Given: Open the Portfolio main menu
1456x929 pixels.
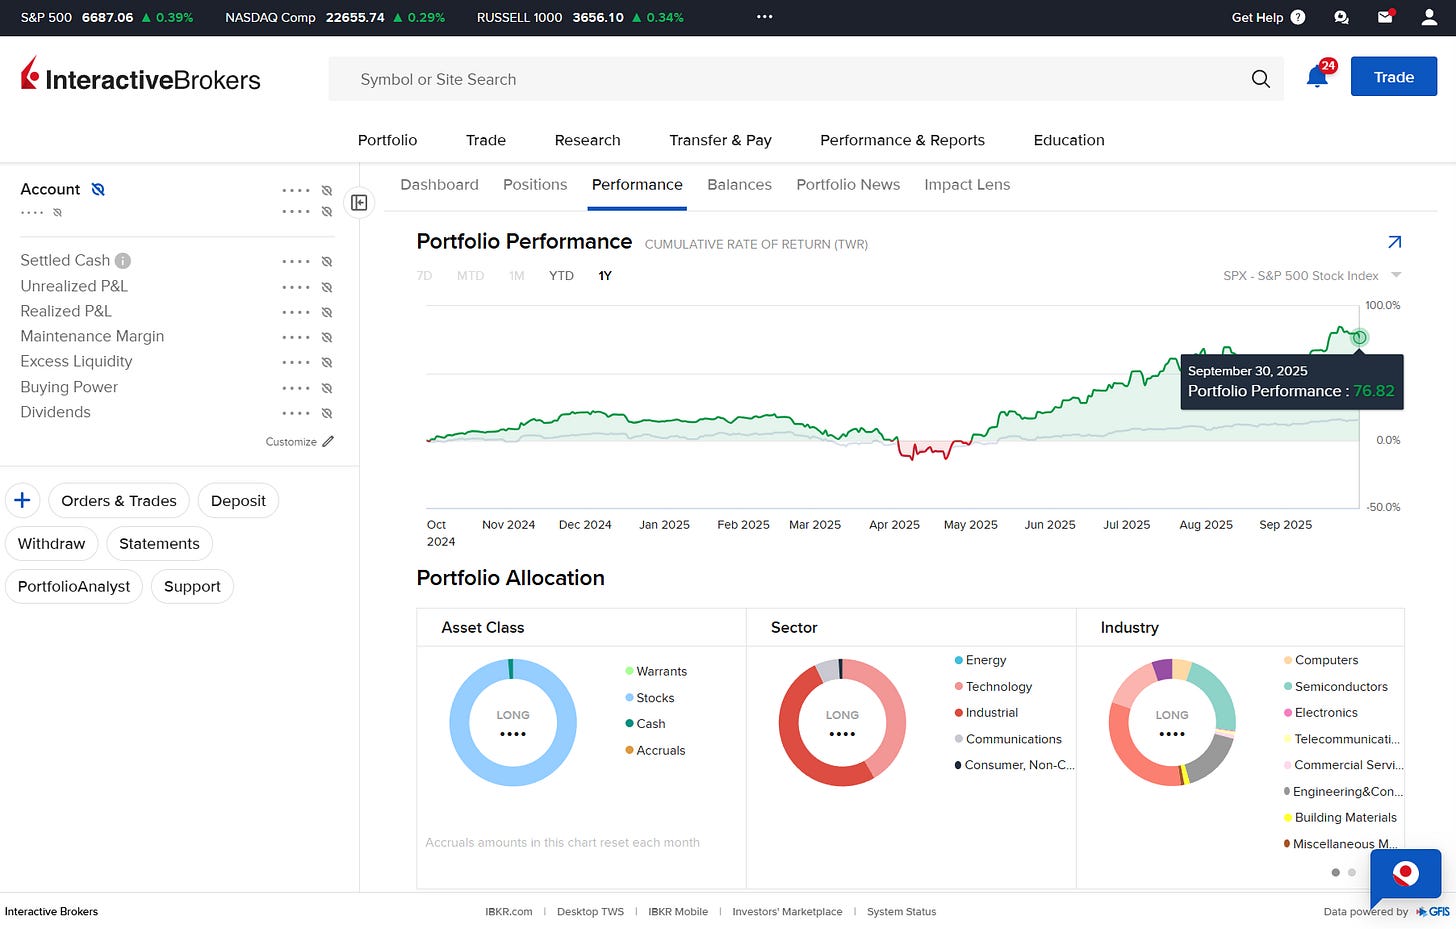Looking at the screenshot, I should click(x=387, y=140).
